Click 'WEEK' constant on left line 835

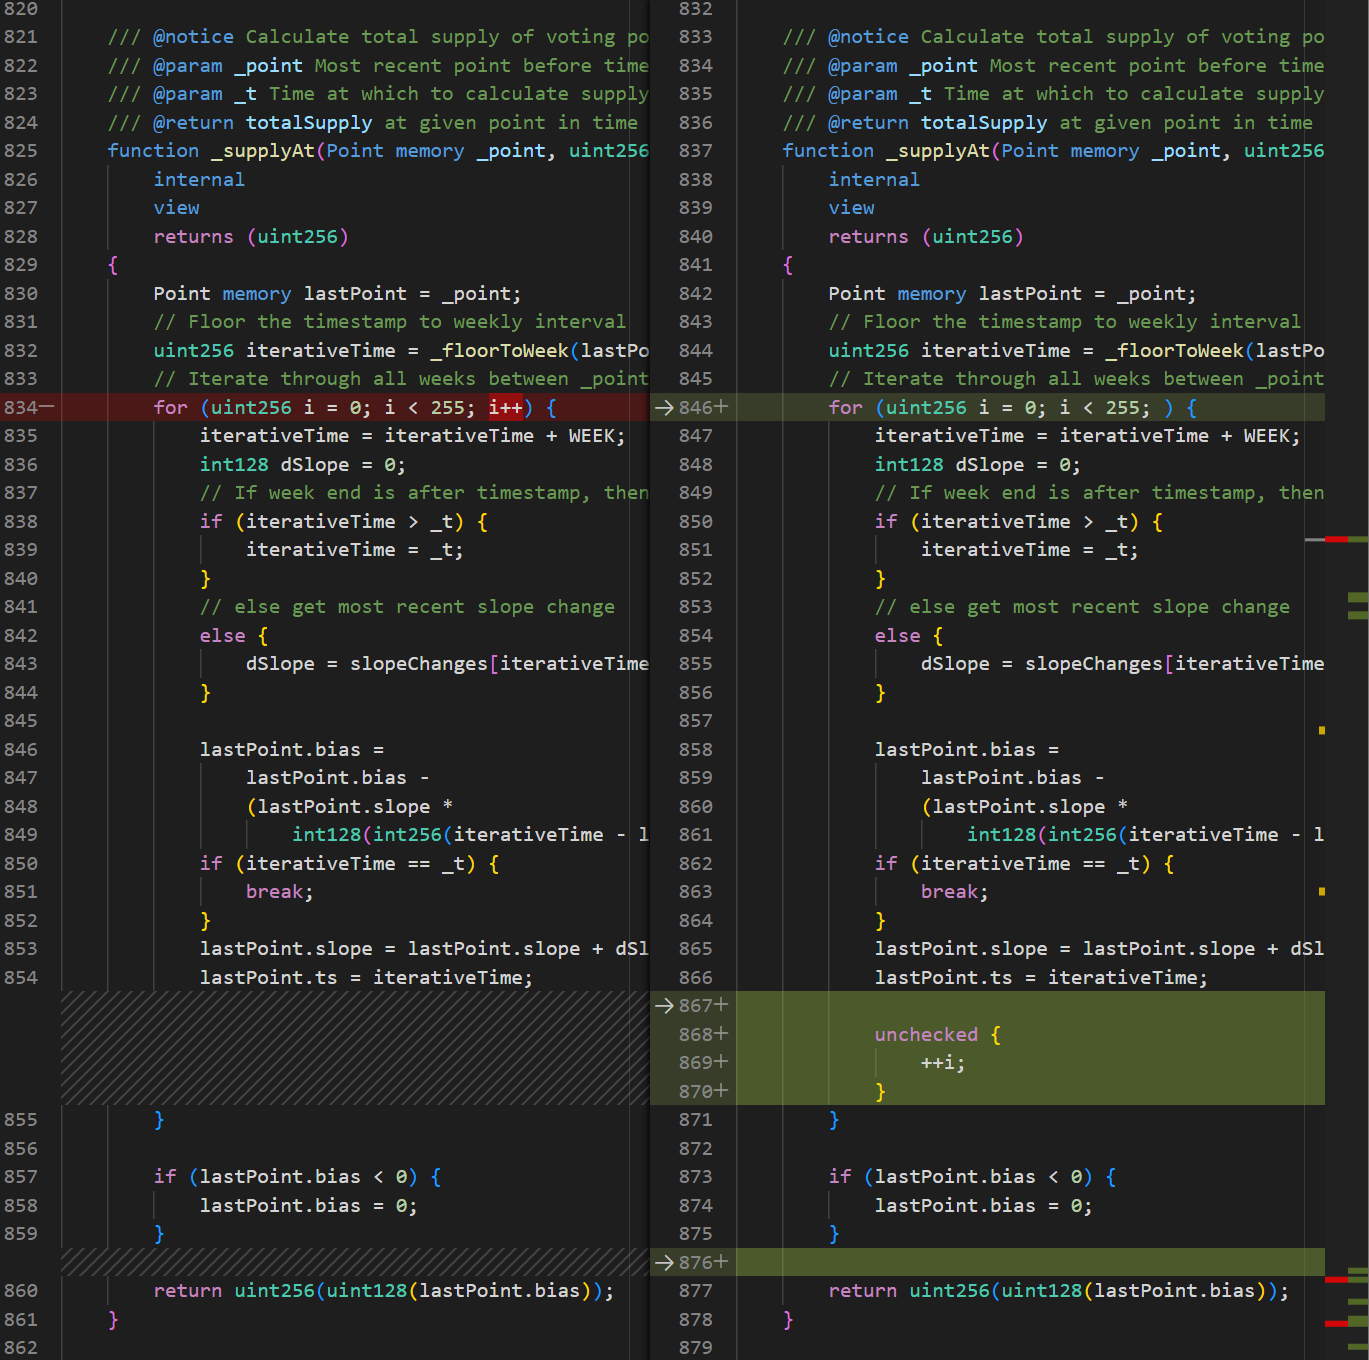(591, 435)
